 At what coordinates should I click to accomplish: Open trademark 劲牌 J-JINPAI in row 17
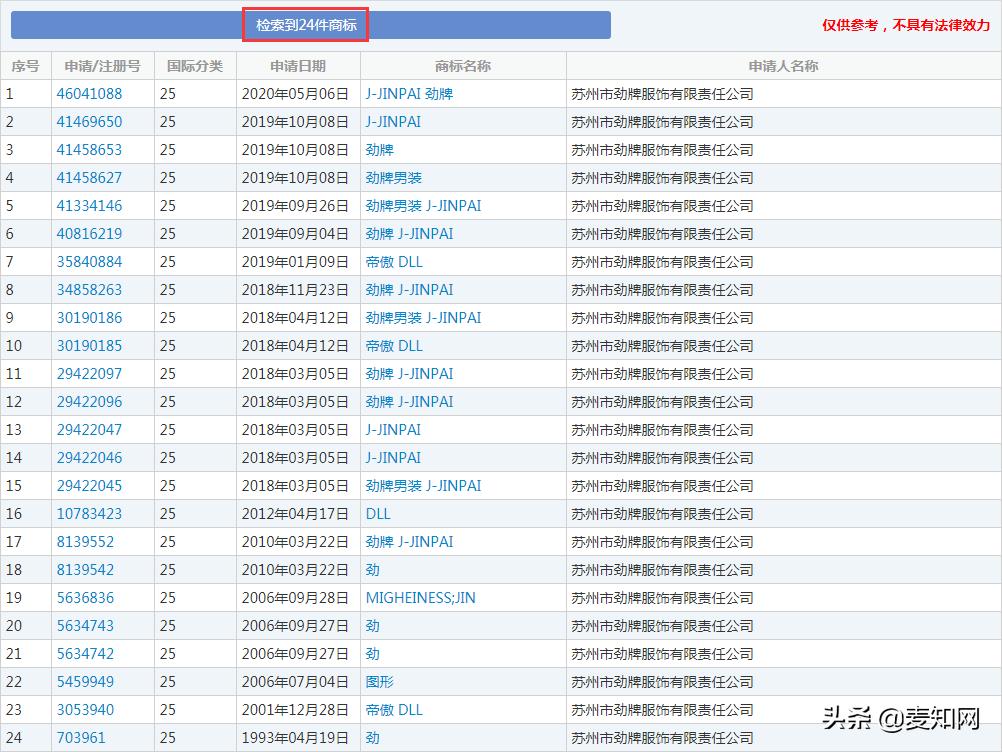tap(409, 542)
